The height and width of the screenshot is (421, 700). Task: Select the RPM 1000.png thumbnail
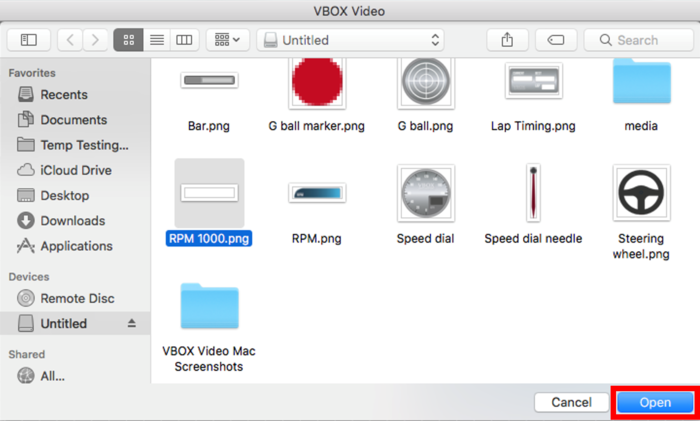point(209,193)
